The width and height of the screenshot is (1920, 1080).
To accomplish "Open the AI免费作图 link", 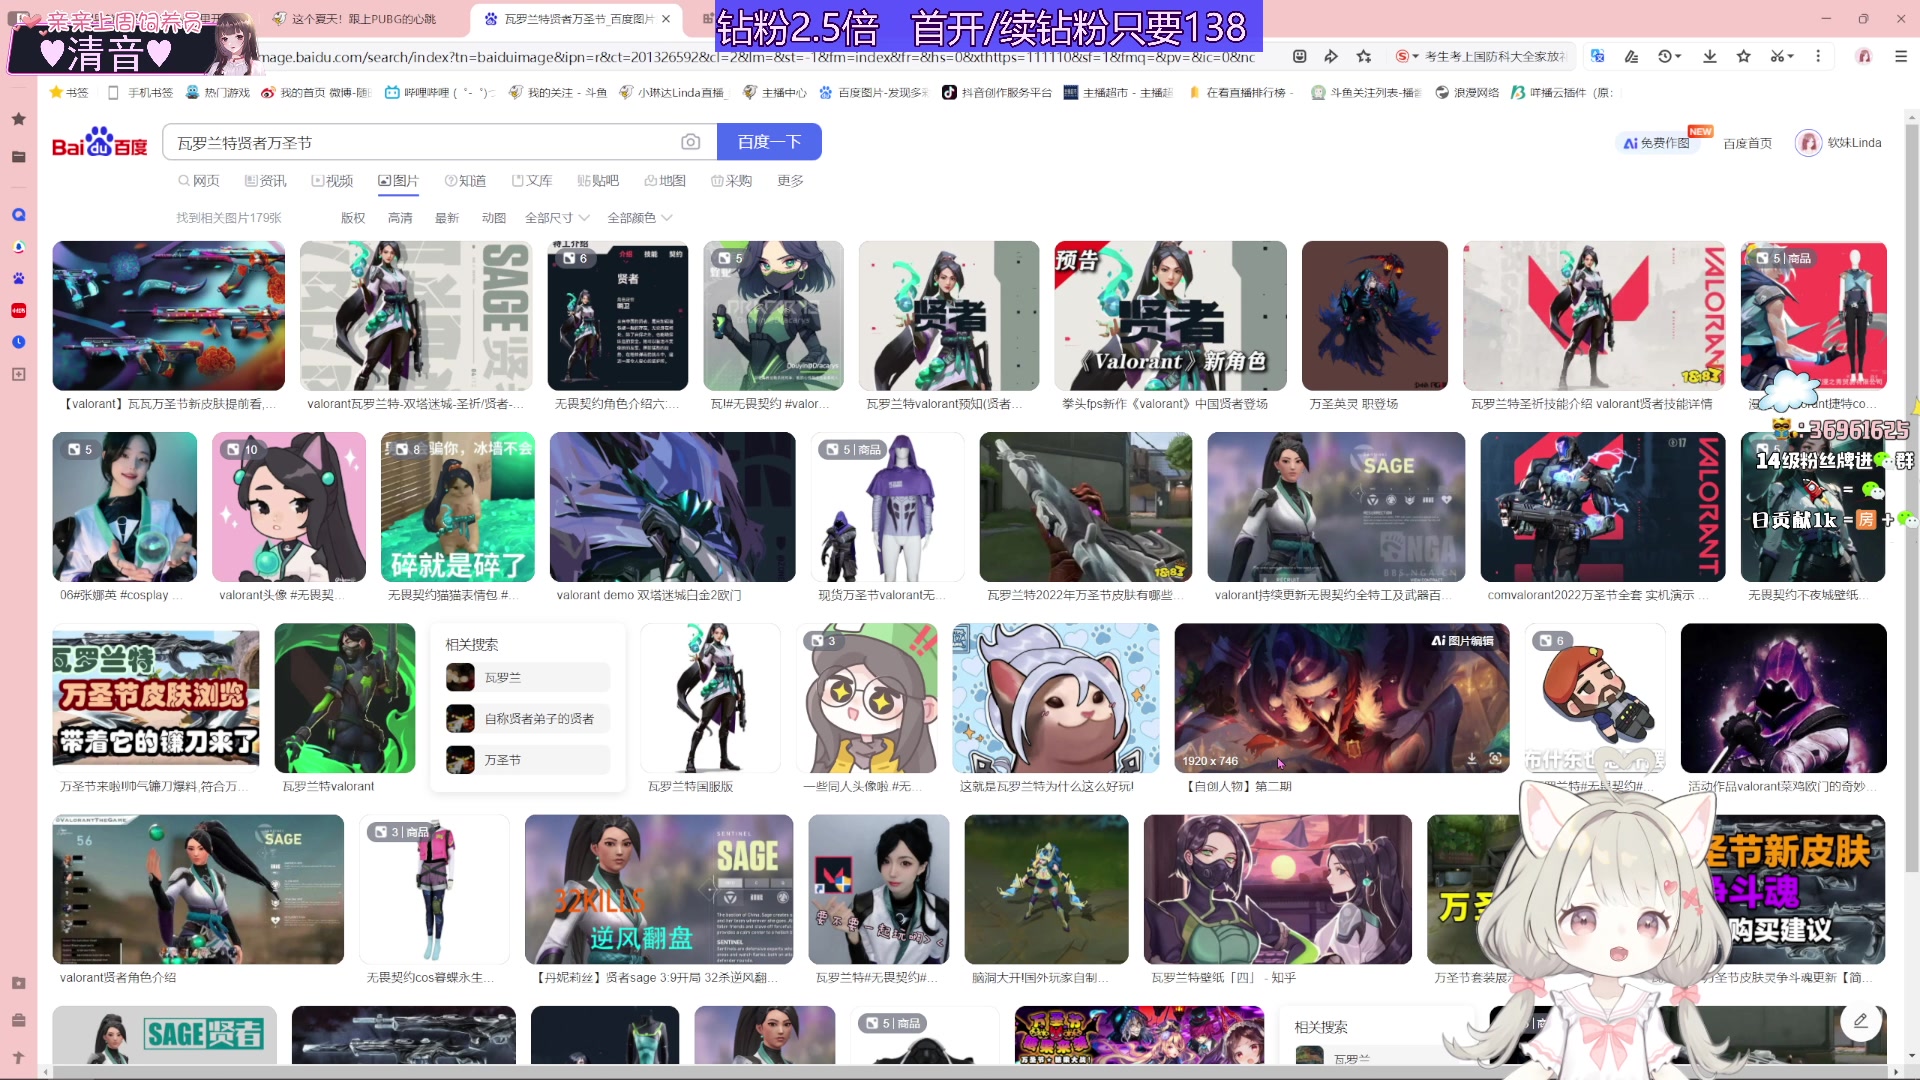I will pyautogui.click(x=1657, y=143).
